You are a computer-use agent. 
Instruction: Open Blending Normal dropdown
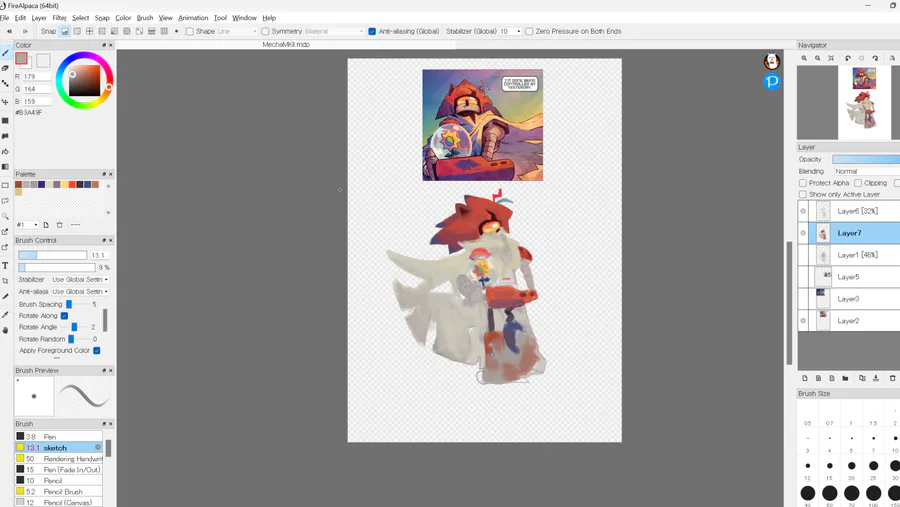pos(867,171)
